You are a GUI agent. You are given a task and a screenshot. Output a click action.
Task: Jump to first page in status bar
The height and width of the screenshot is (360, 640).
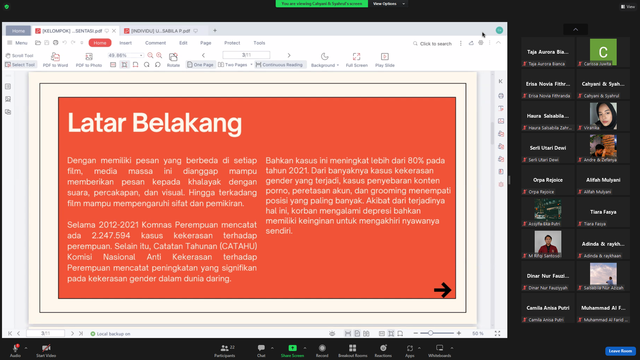pyautogui.click(x=10, y=333)
